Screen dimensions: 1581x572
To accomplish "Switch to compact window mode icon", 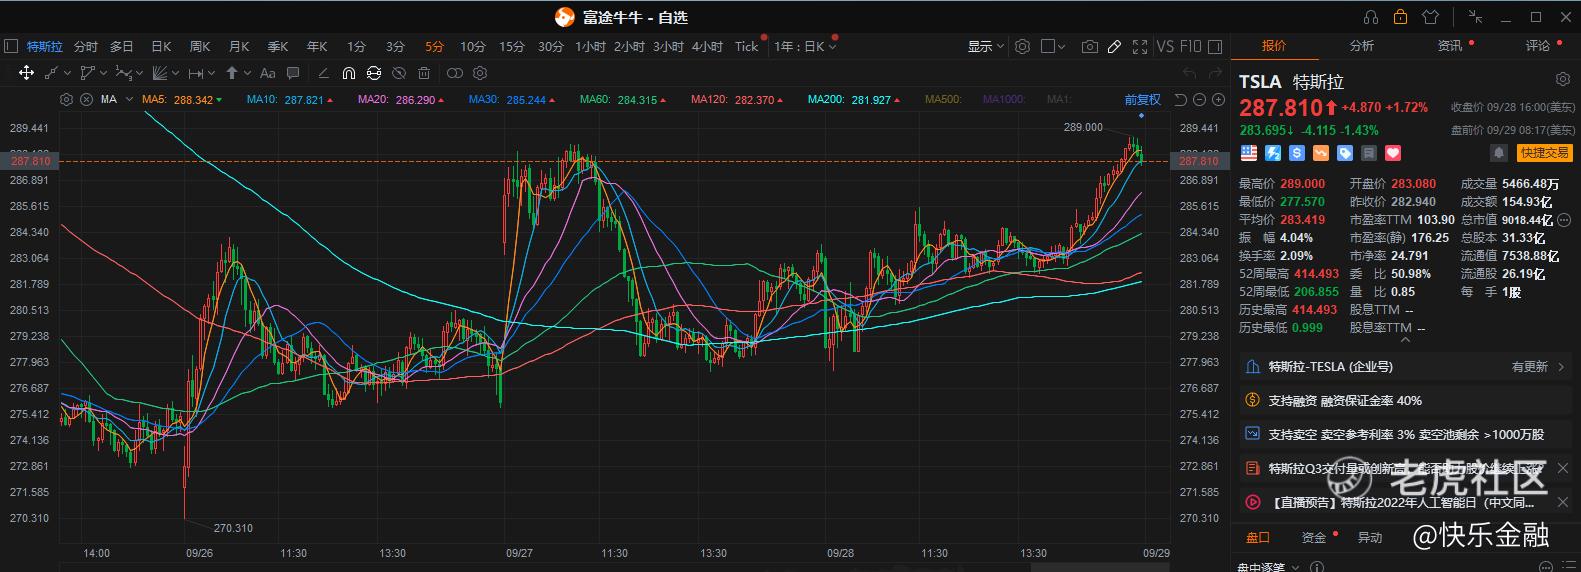I will tap(1476, 17).
